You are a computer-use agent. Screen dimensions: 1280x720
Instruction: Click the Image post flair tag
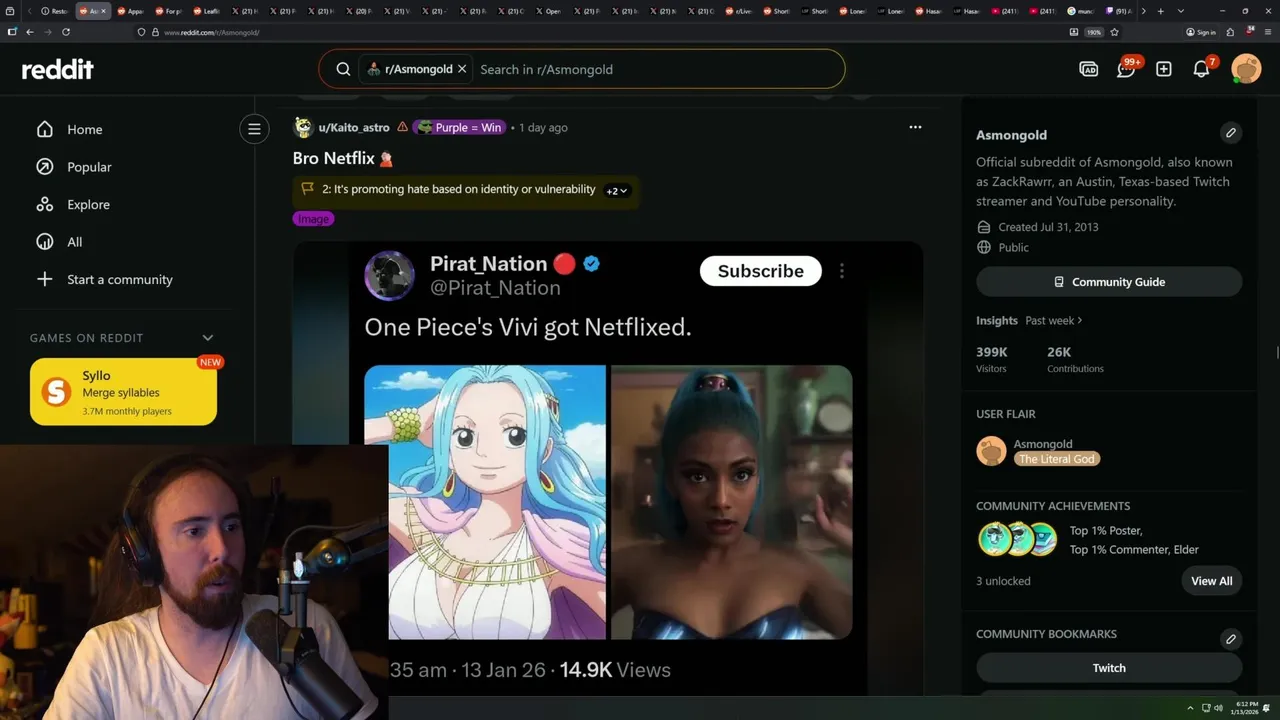click(x=313, y=219)
